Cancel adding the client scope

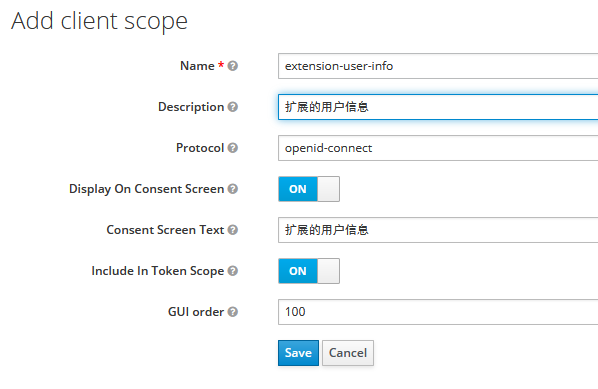pyautogui.click(x=348, y=353)
